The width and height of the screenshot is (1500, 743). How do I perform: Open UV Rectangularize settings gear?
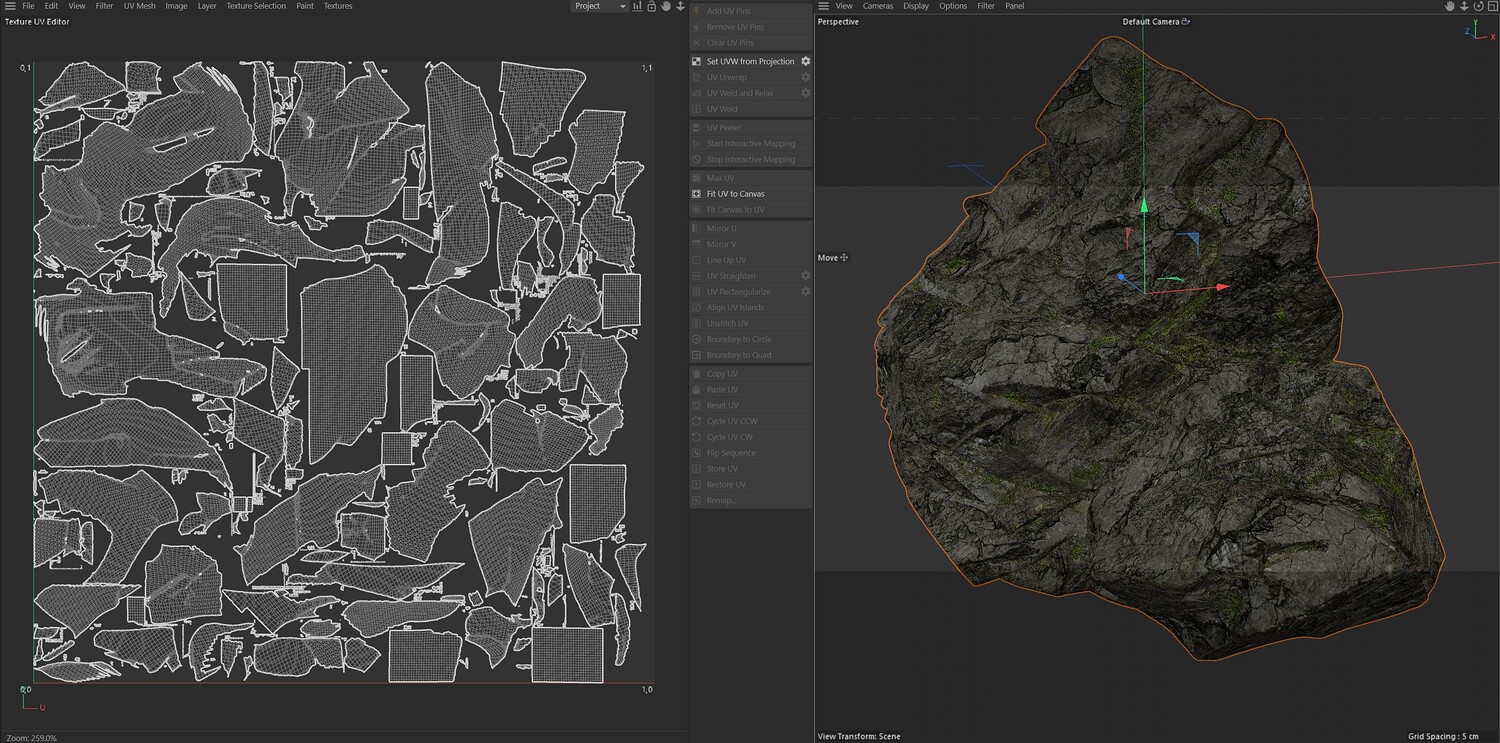(x=805, y=292)
